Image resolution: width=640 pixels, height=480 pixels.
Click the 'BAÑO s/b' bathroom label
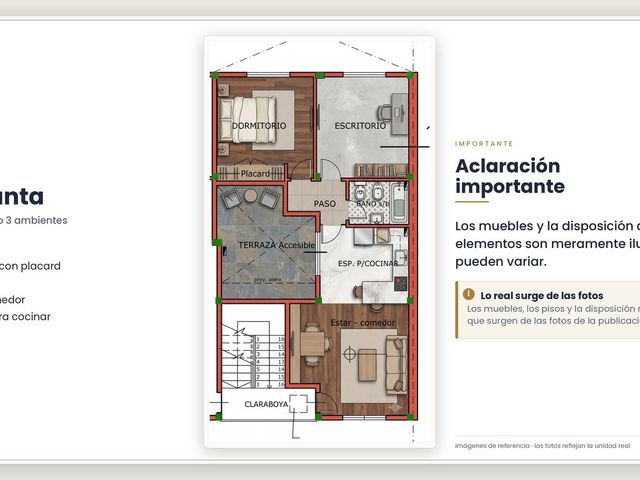point(372,203)
